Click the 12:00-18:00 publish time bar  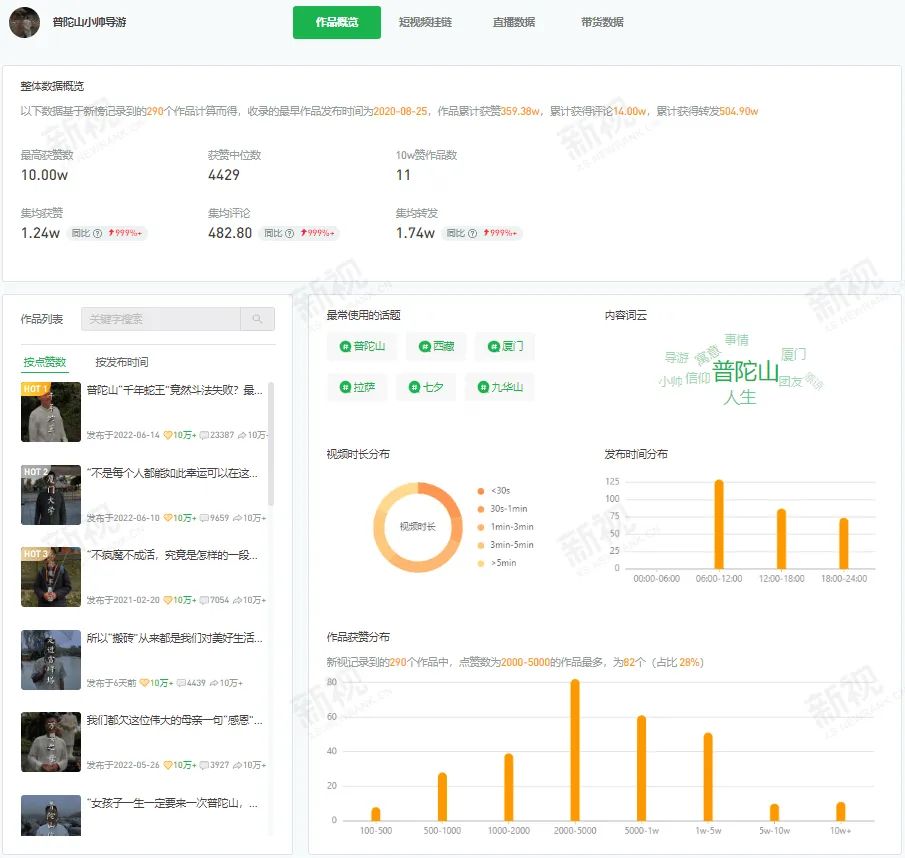(781, 539)
